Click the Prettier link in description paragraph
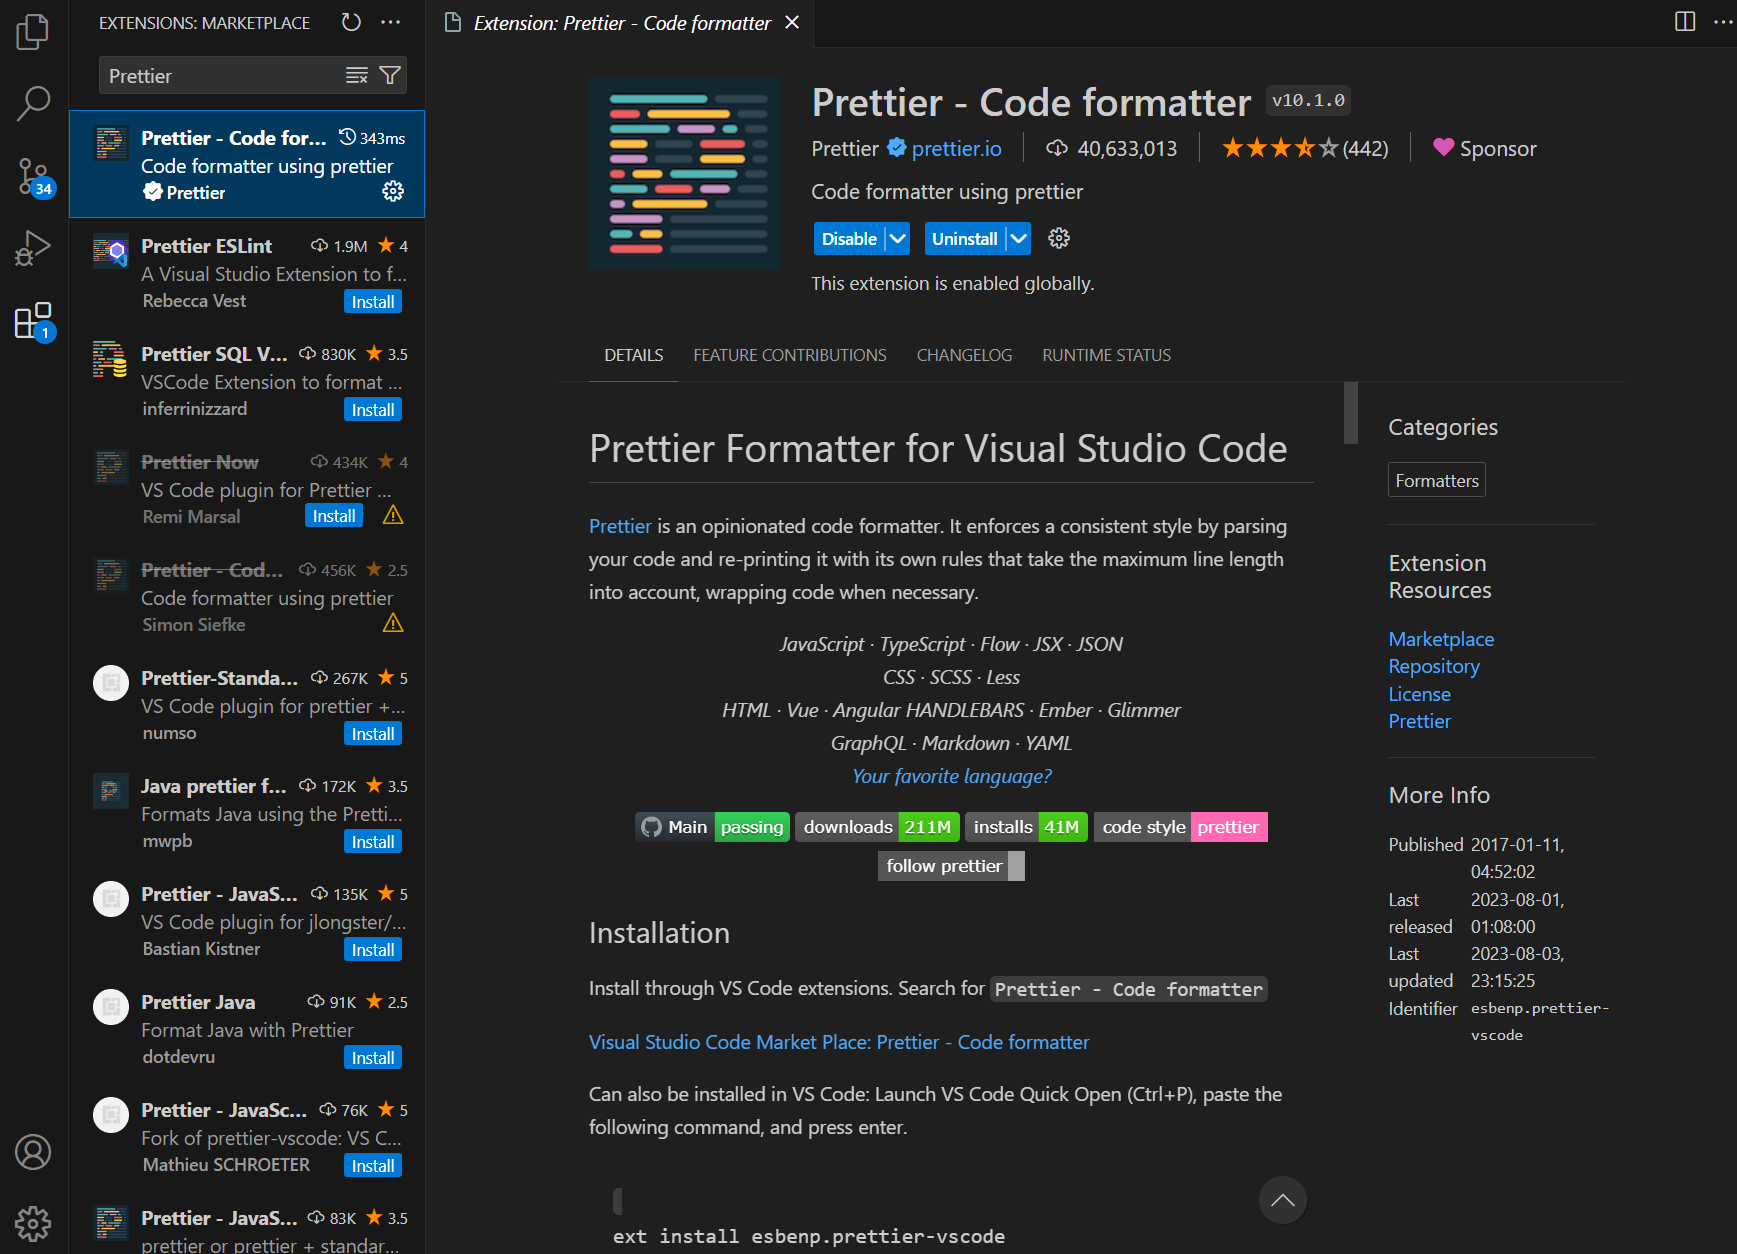This screenshot has height=1254, width=1737. [x=620, y=526]
